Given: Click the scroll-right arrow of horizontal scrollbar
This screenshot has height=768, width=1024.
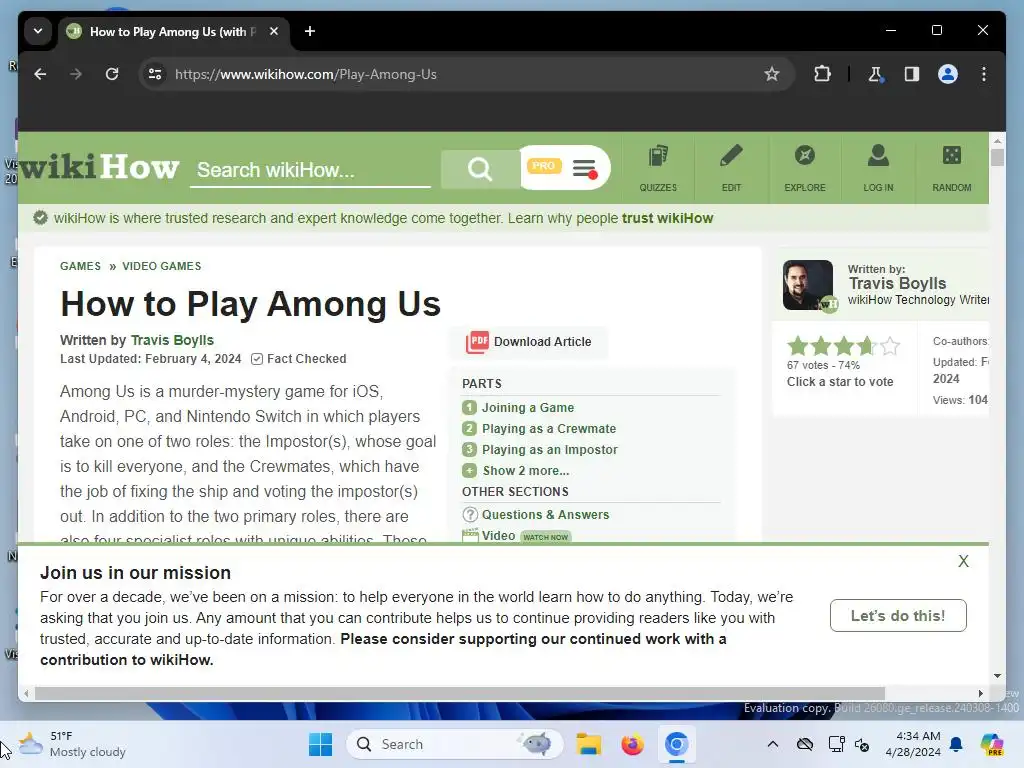Looking at the screenshot, I should point(980,693).
